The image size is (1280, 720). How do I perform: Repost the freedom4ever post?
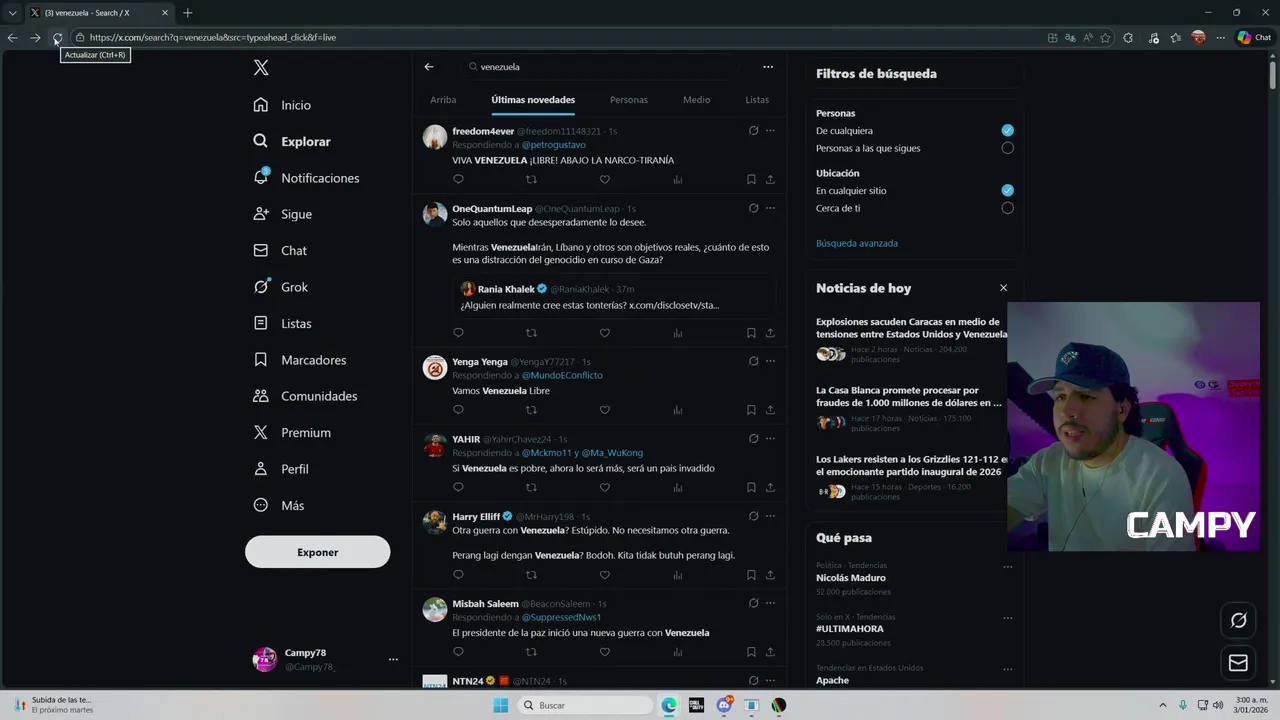click(531, 180)
